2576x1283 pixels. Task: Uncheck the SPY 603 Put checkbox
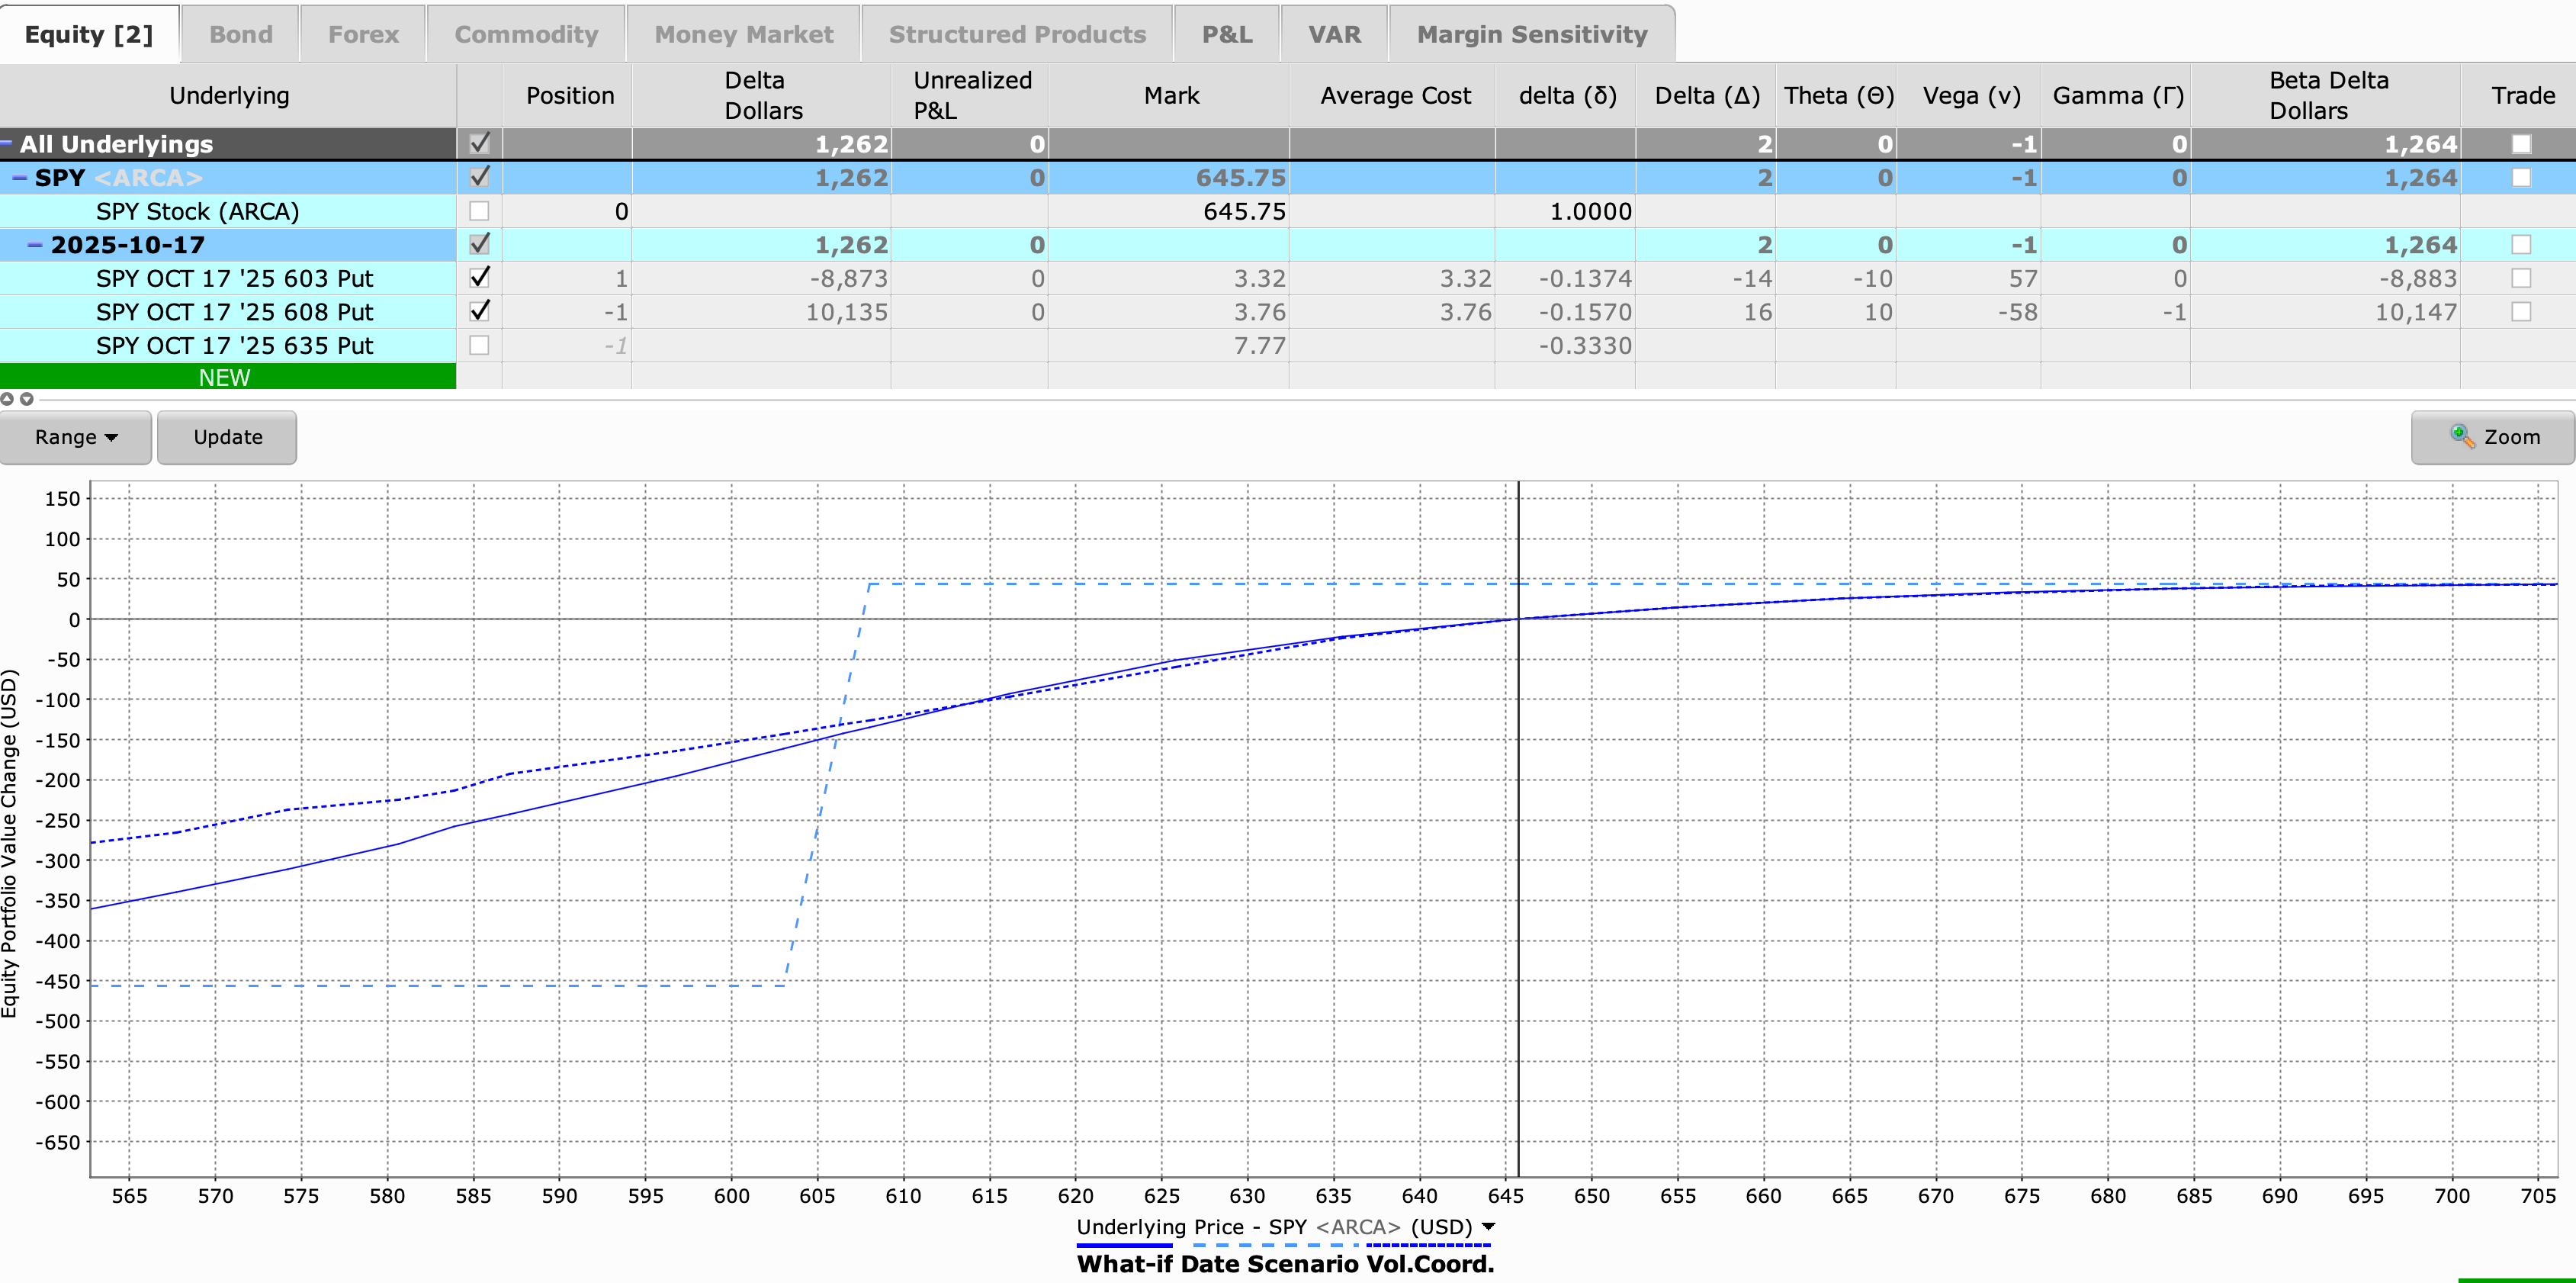[x=479, y=278]
